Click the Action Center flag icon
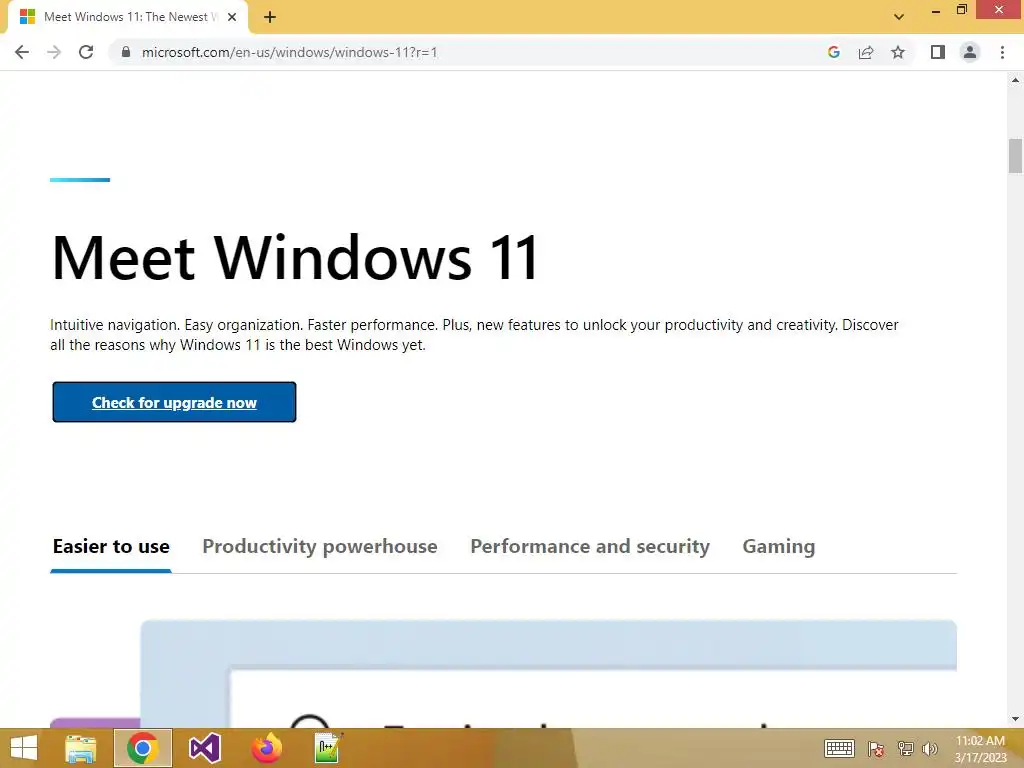This screenshot has height=768, width=1024. [876, 749]
